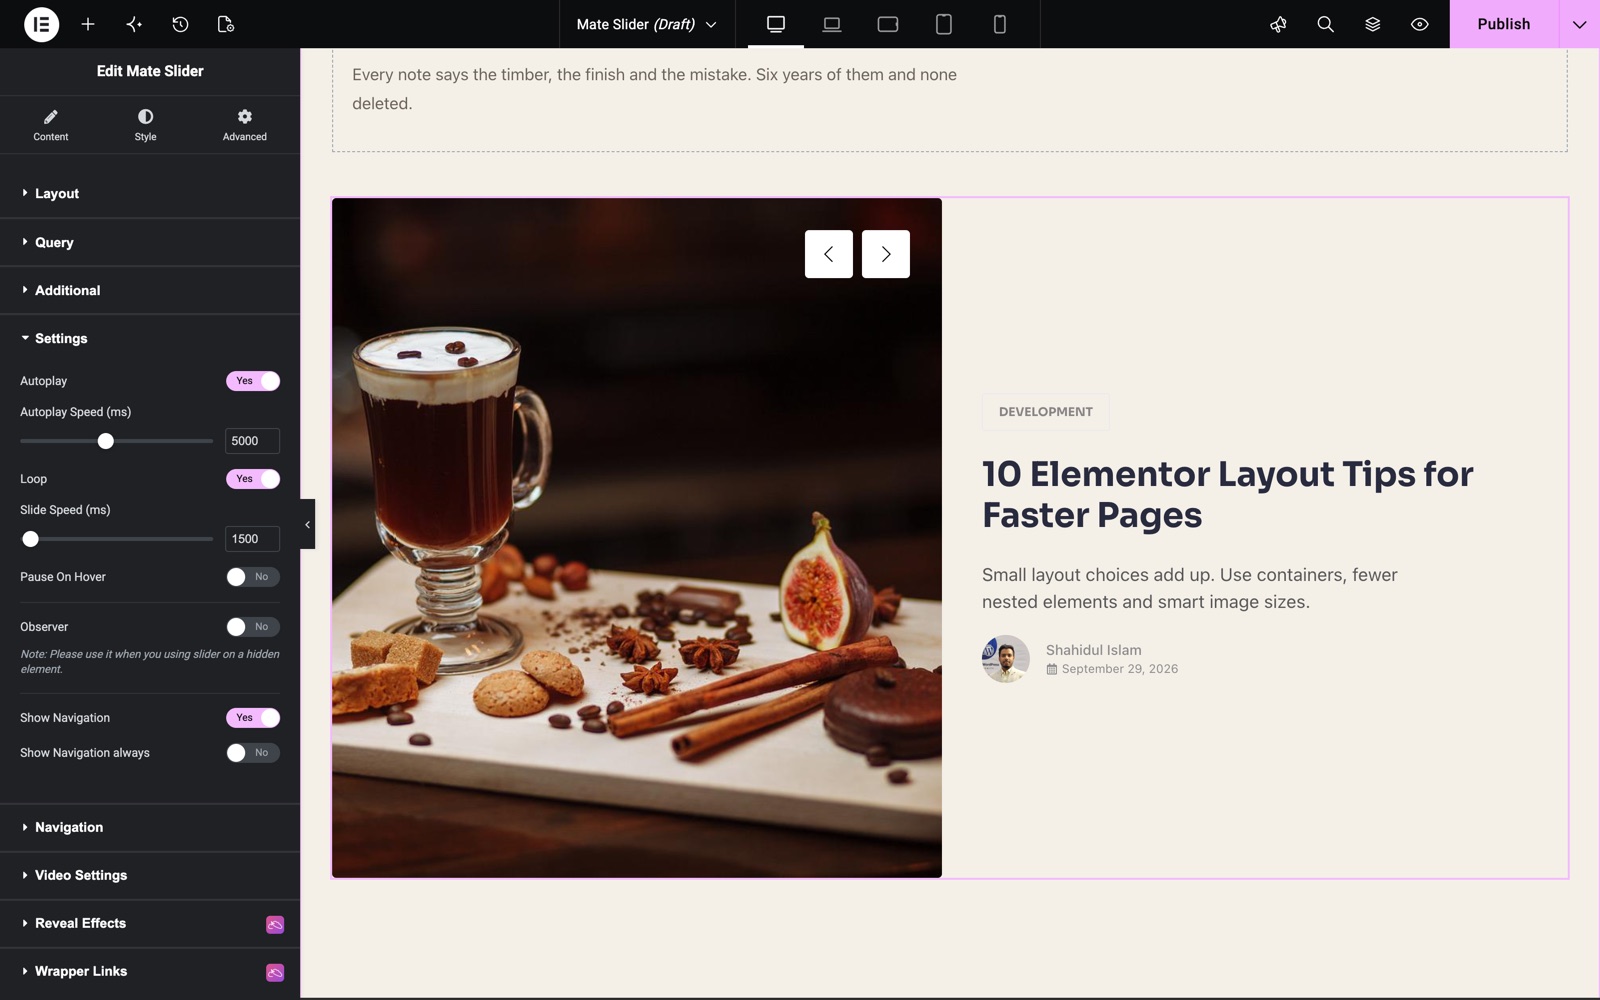1600x1000 pixels.
Task: Open the AI sparkle tool icon
Action: (134, 24)
